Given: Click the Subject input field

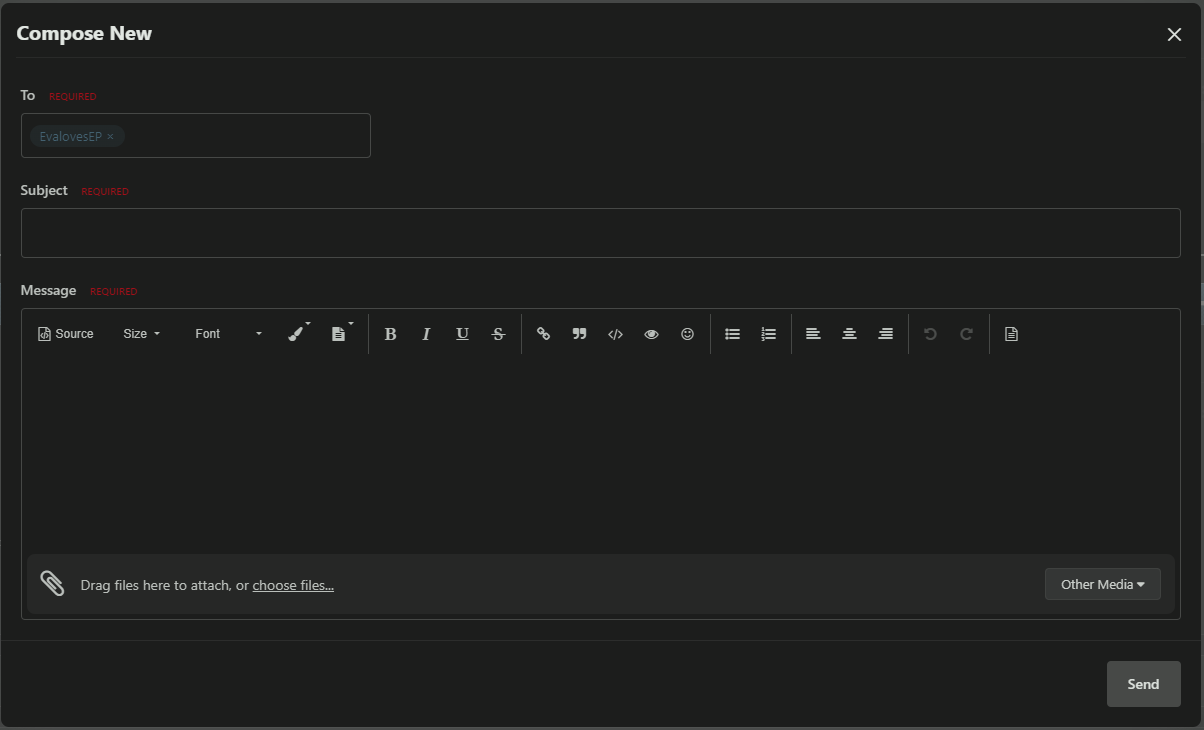Looking at the screenshot, I should pos(601,233).
